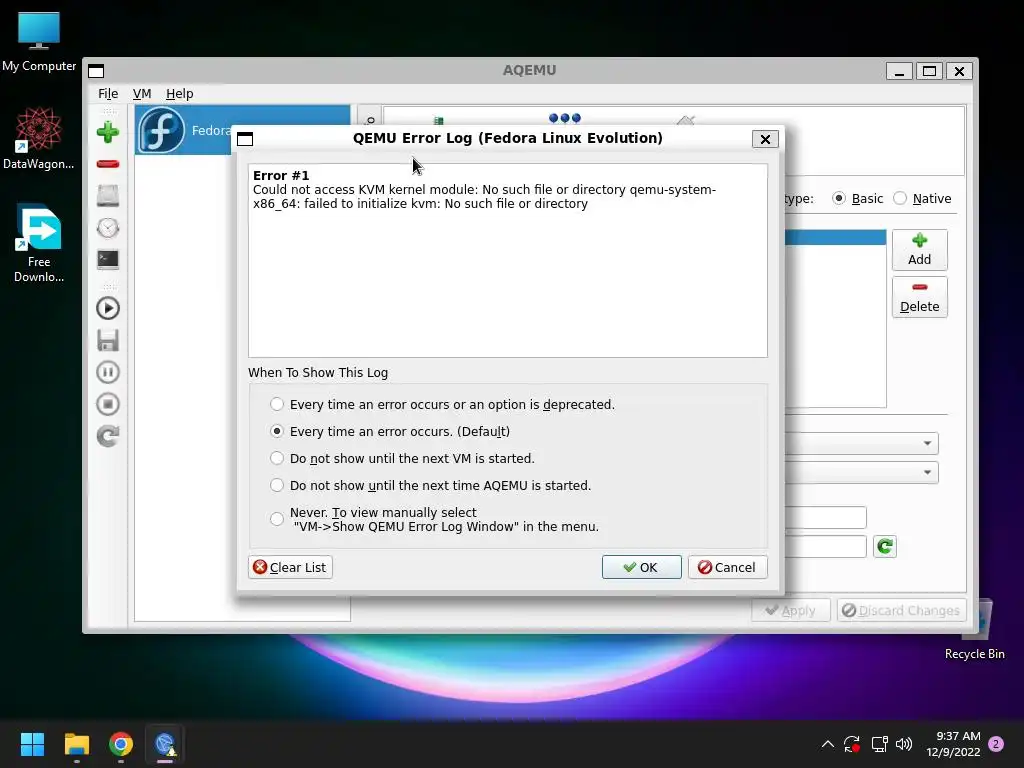Click the clock snapshot icon in AQEMU sidebar
This screenshot has height=768, width=1024.
108,228
